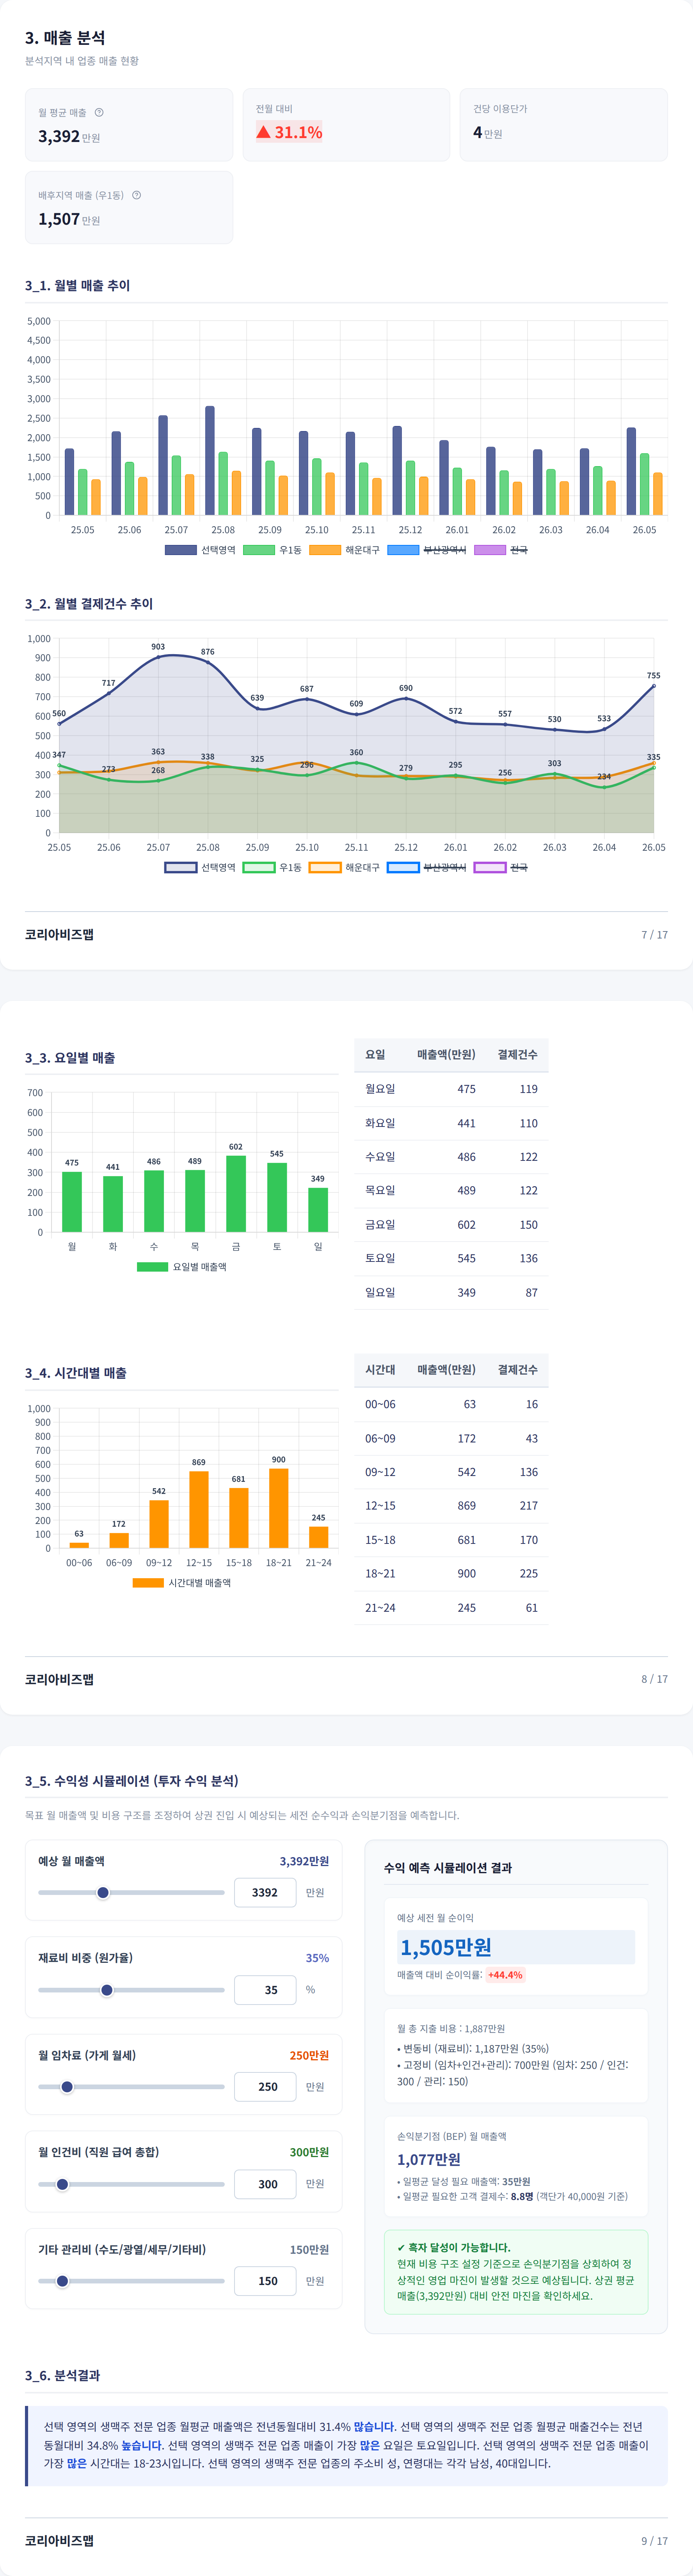Enable 부산광역시 legend in 월별 매출 추이 chart
Screen dimensions: 693x2576
point(427,550)
